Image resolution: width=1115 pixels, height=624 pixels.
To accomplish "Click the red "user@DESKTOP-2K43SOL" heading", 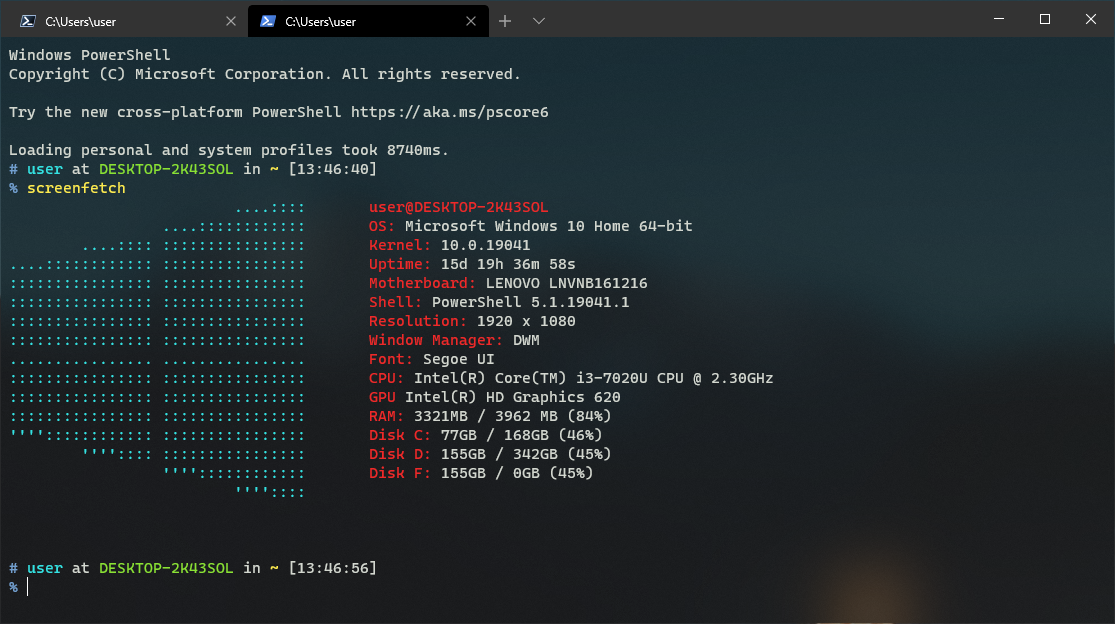I will (x=459, y=208).
